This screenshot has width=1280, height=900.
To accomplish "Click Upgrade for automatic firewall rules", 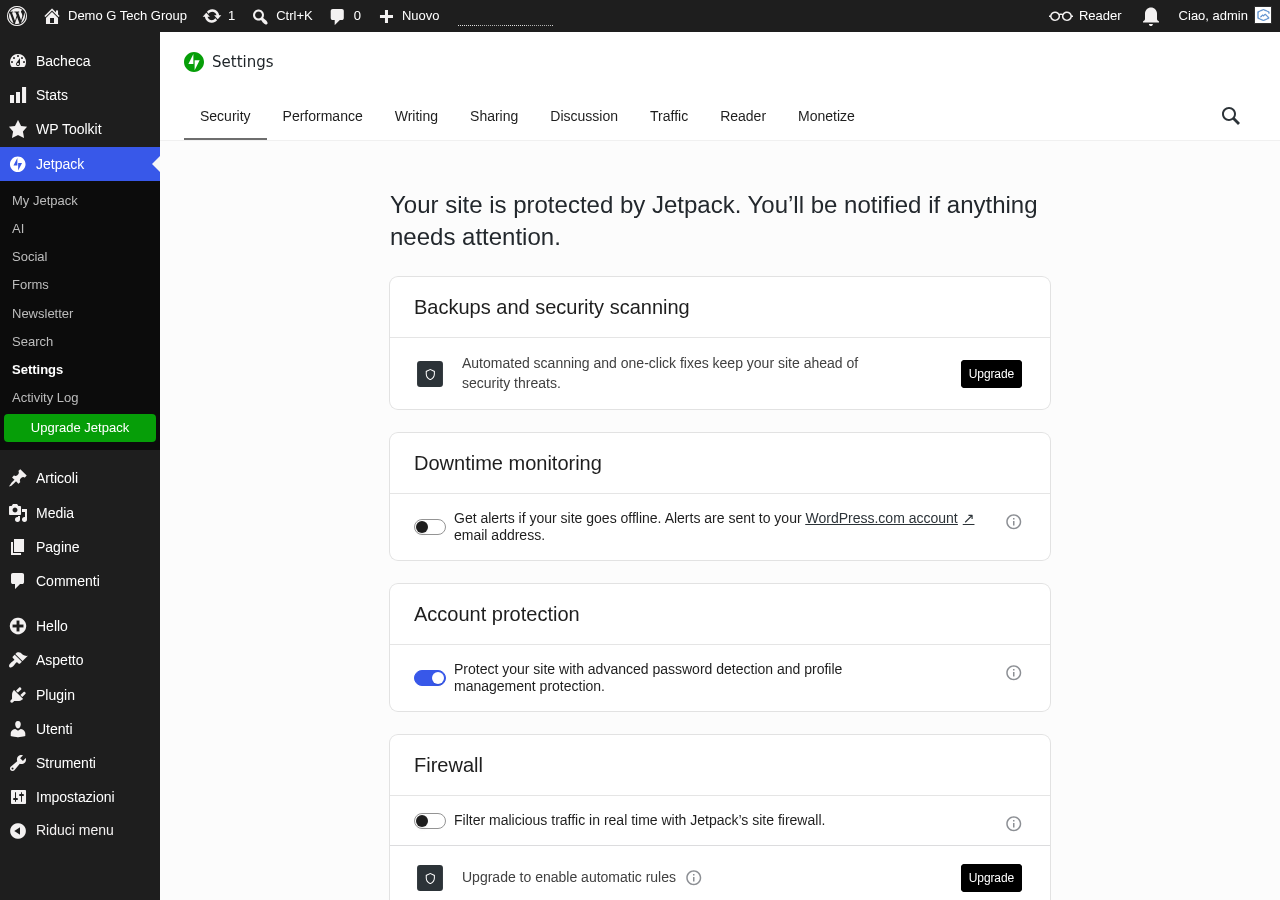I will [x=991, y=878].
